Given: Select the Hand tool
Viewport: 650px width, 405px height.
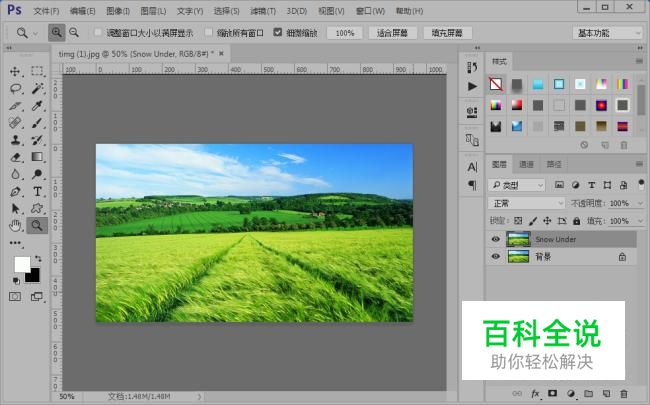Looking at the screenshot, I should 15,225.
